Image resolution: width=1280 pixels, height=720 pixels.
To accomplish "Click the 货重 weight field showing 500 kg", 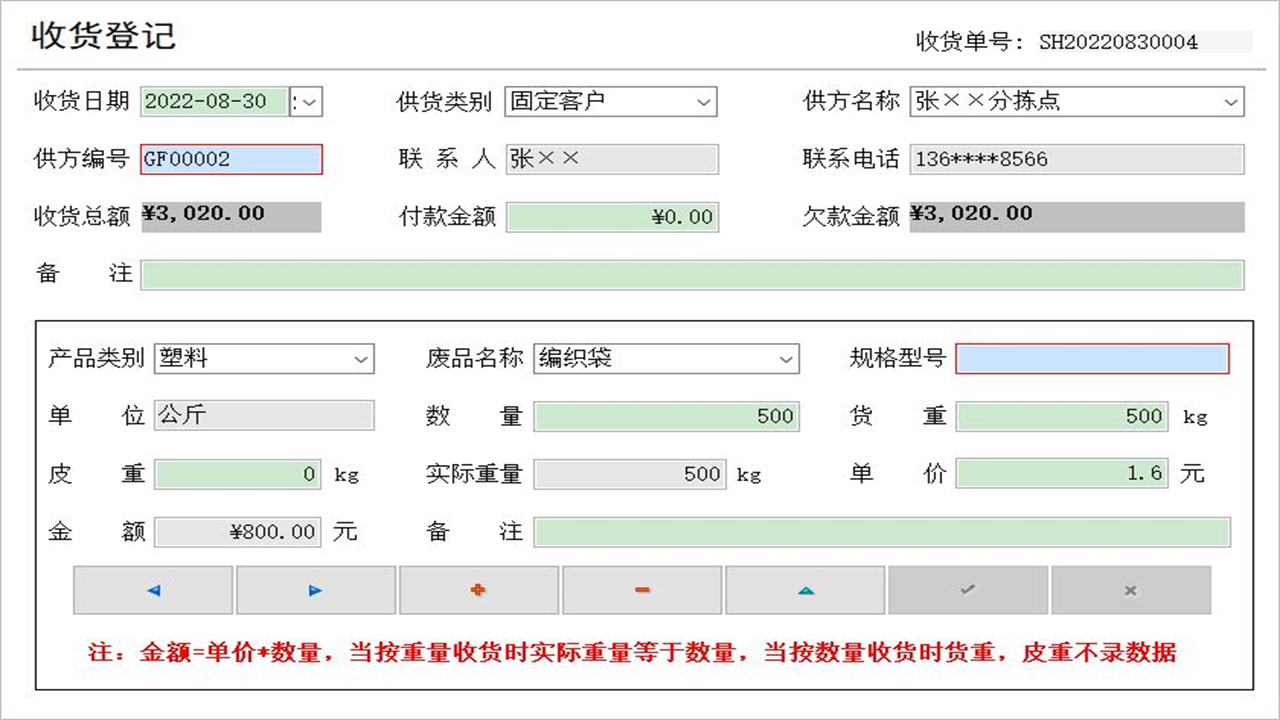I will [1062, 416].
